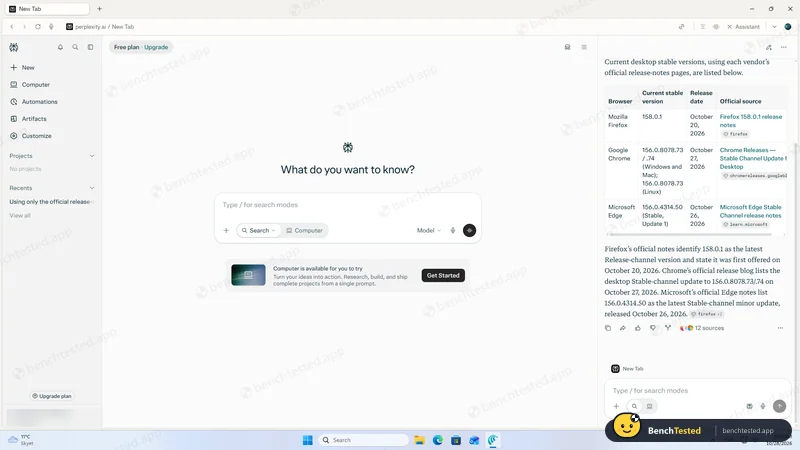Collapse the sidebar with the panel icon
The image size is (800, 450).
tap(90, 47)
